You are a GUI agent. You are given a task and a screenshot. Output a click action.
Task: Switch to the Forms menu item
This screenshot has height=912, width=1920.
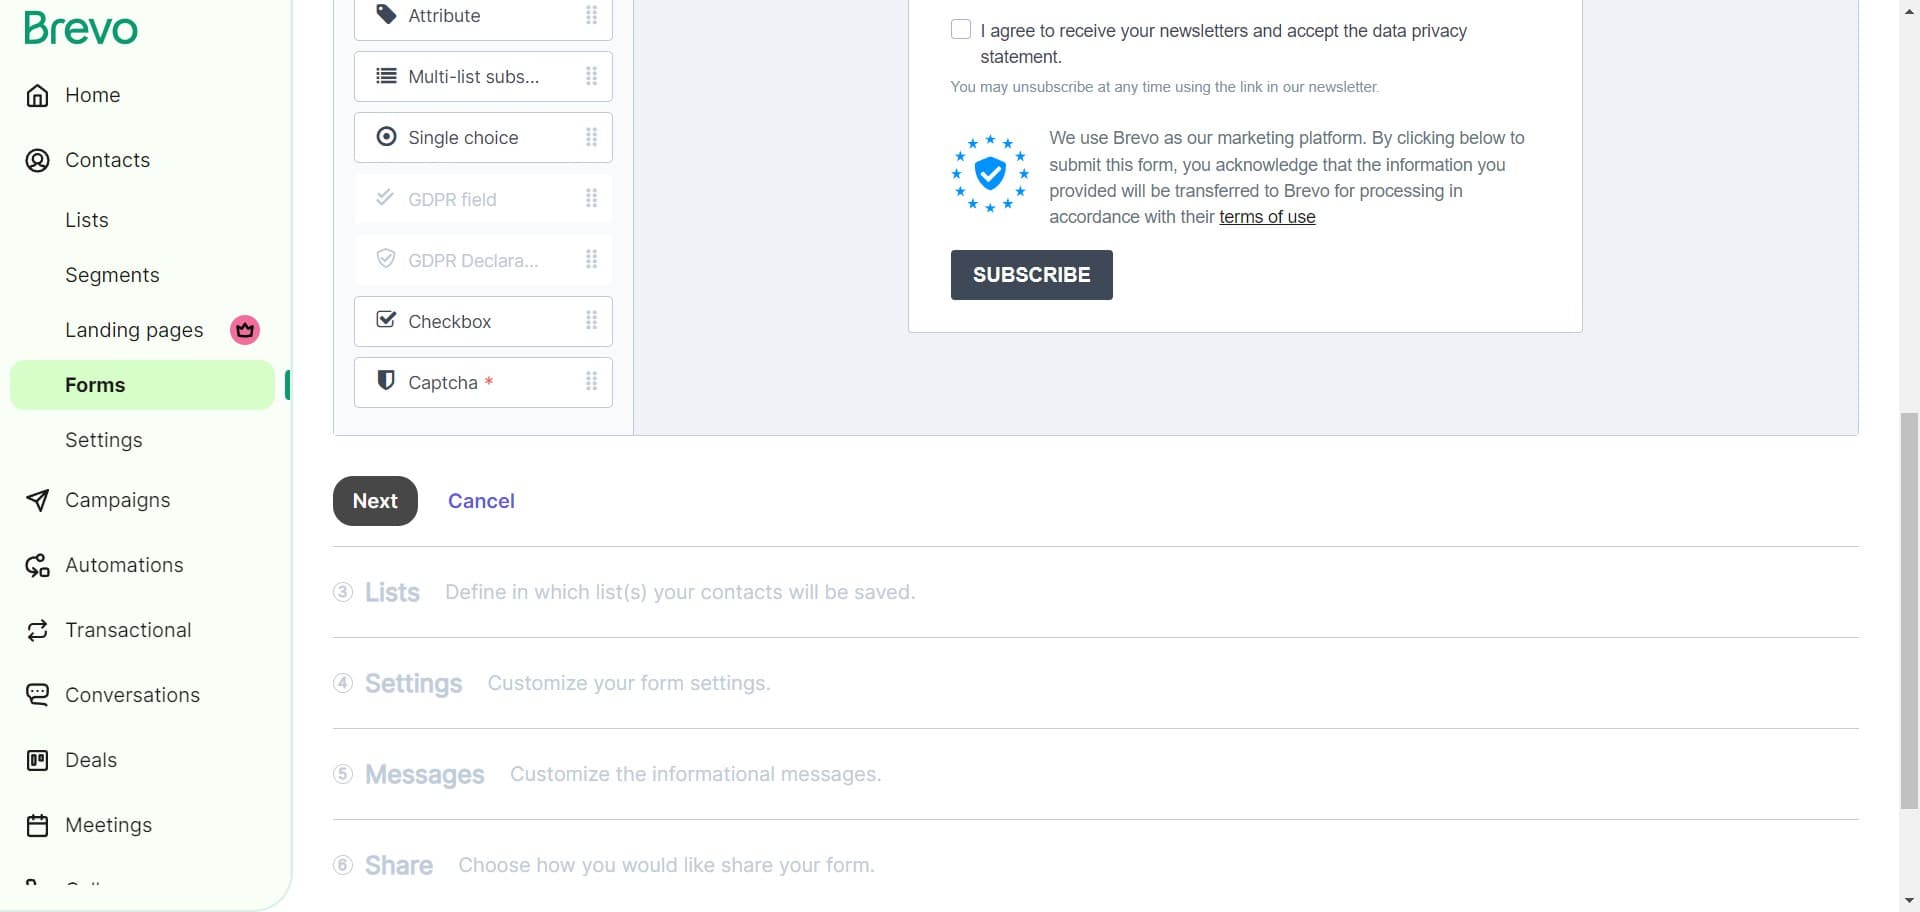pyautogui.click(x=94, y=384)
